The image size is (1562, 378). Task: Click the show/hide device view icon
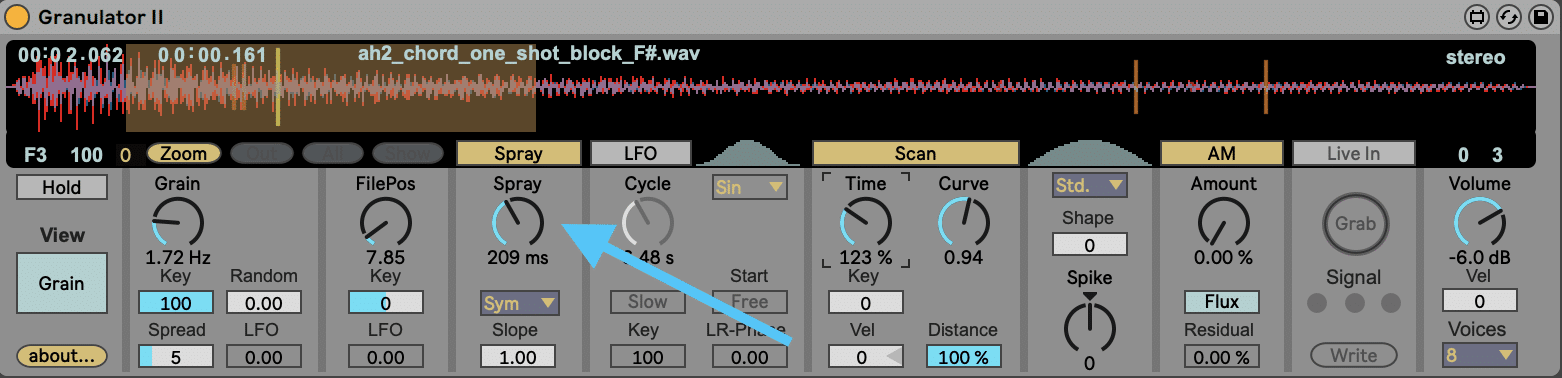click(x=1477, y=17)
